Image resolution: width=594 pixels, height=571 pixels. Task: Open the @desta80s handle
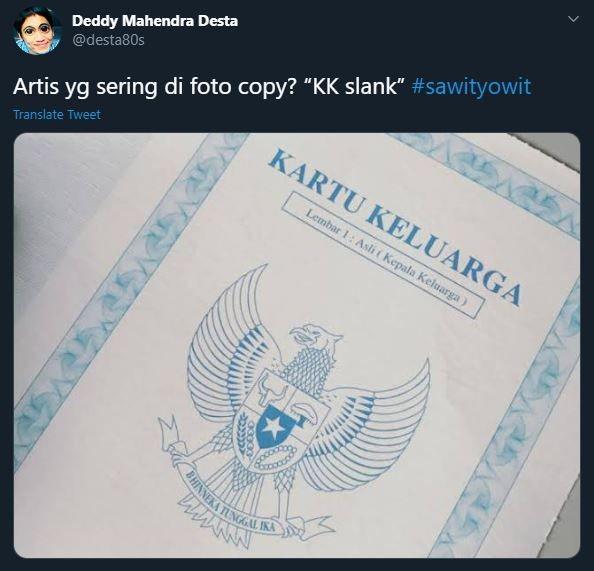108,40
